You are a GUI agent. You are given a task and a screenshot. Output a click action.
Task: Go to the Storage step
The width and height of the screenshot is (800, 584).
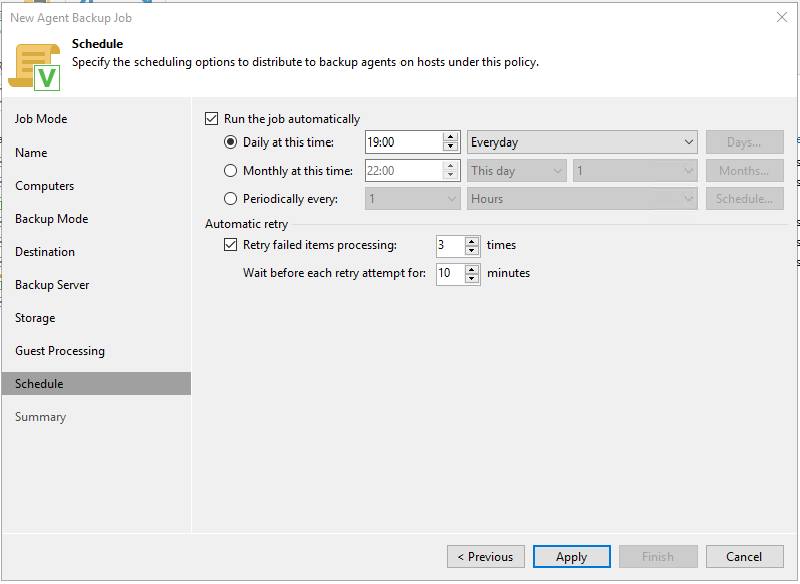click(x=35, y=318)
